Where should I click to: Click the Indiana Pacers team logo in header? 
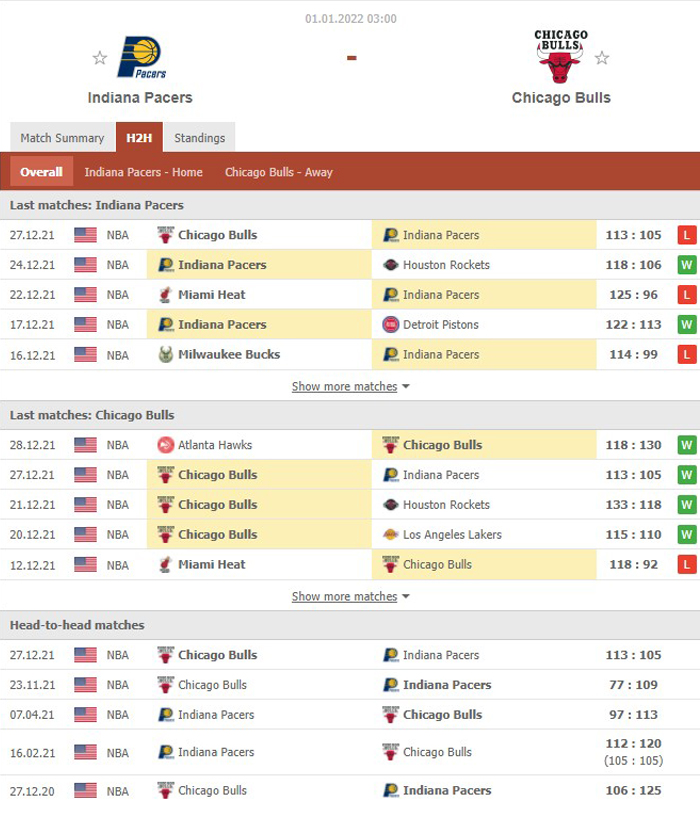[141, 58]
